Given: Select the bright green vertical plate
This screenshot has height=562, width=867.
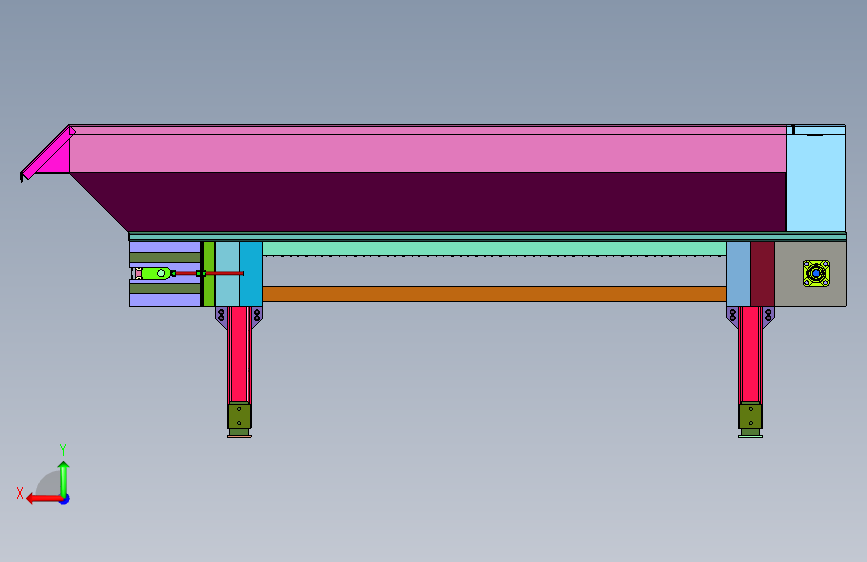Looking at the screenshot, I should coord(208,274).
